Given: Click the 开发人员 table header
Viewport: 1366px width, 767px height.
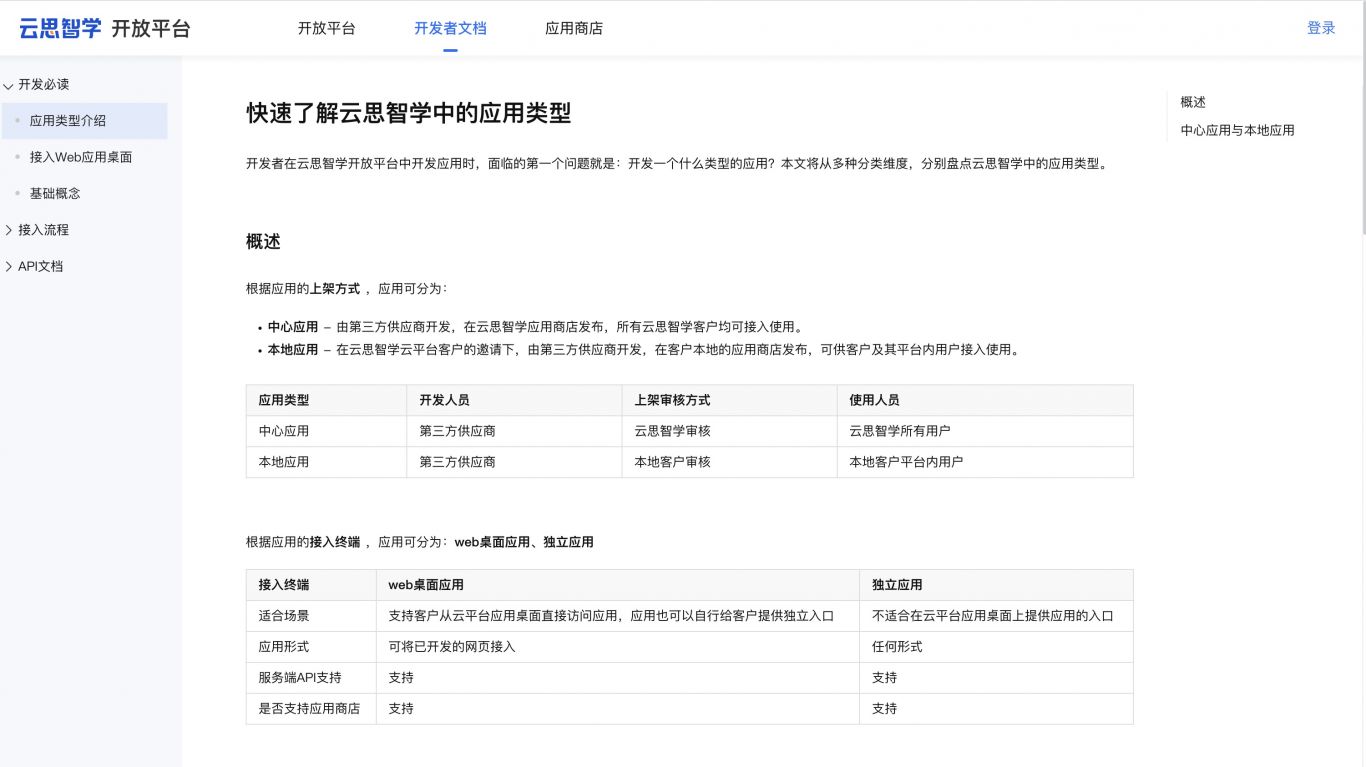Looking at the screenshot, I should click(514, 400).
